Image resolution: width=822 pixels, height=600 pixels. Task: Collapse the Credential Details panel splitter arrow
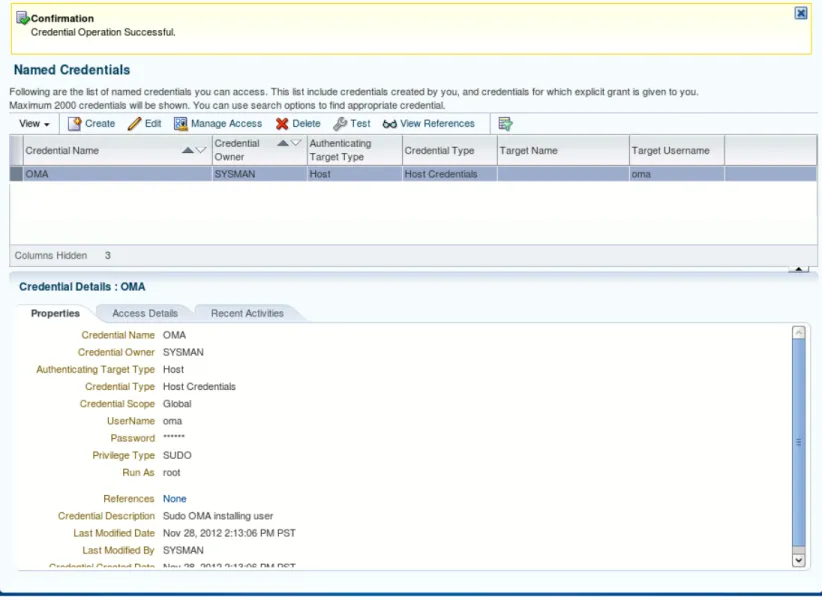click(798, 269)
